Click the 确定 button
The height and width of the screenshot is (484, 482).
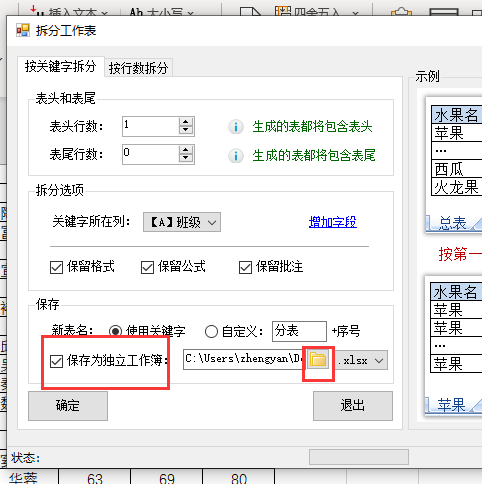point(68,406)
